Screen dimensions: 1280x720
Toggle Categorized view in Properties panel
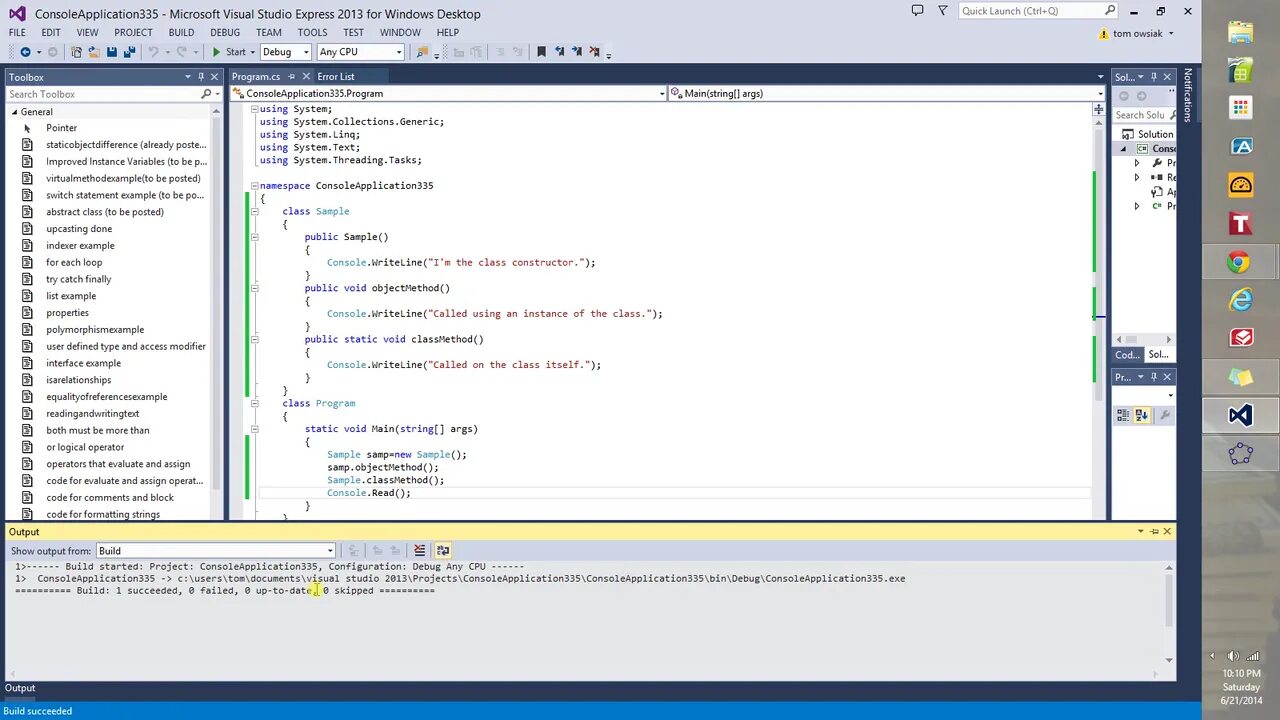[1123, 415]
